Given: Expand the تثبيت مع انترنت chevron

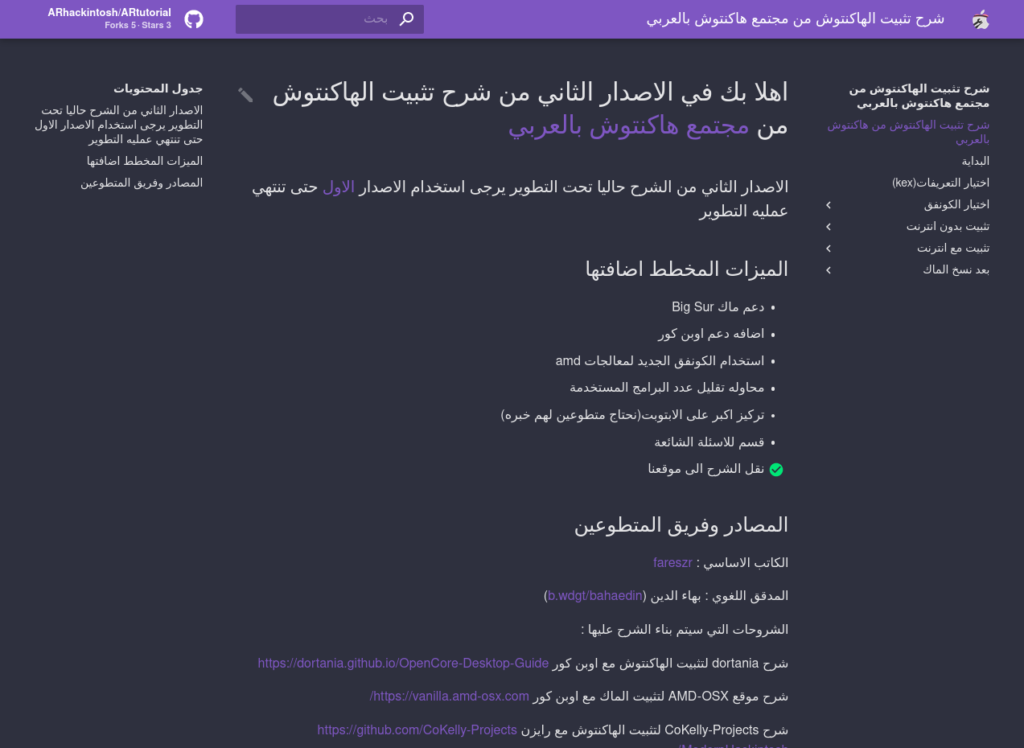Looking at the screenshot, I should tap(828, 248).
